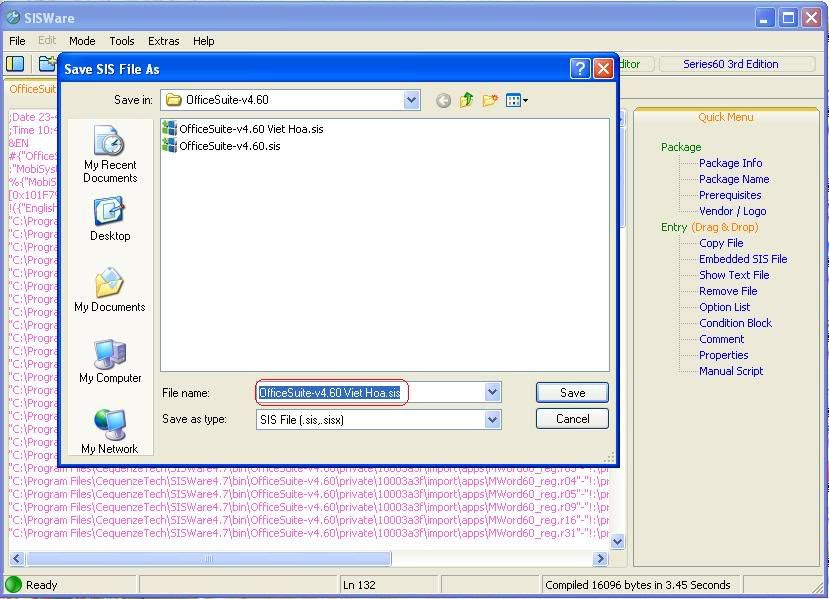This screenshot has height=599, width=829.
Task: Click the script line ending MWord60_reg.r31
Action: point(309,533)
